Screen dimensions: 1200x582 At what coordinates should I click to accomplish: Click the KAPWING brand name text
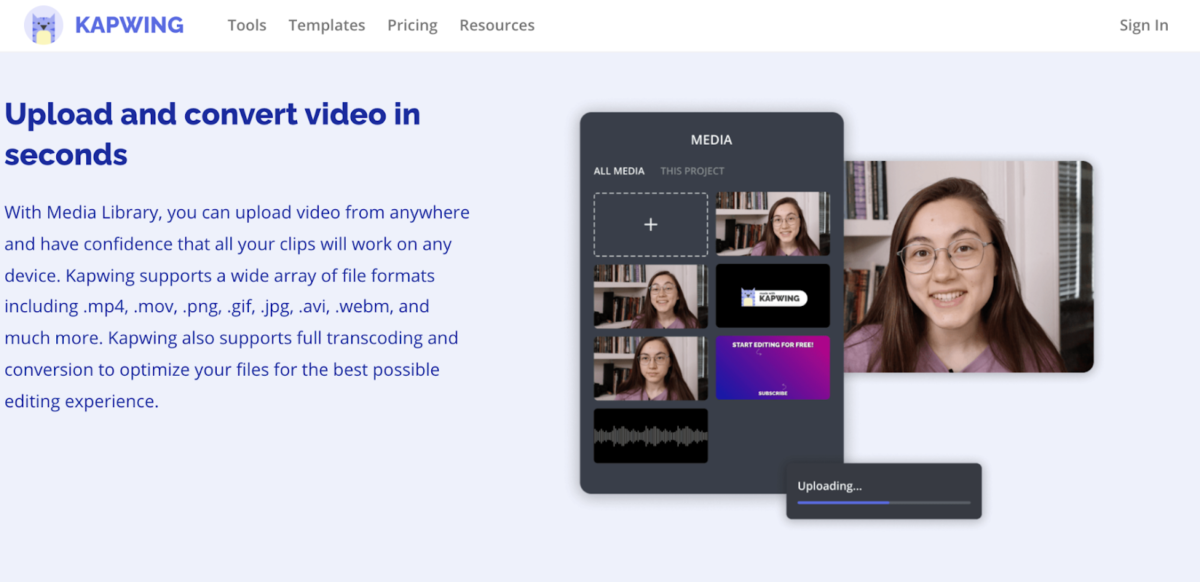pos(129,25)
